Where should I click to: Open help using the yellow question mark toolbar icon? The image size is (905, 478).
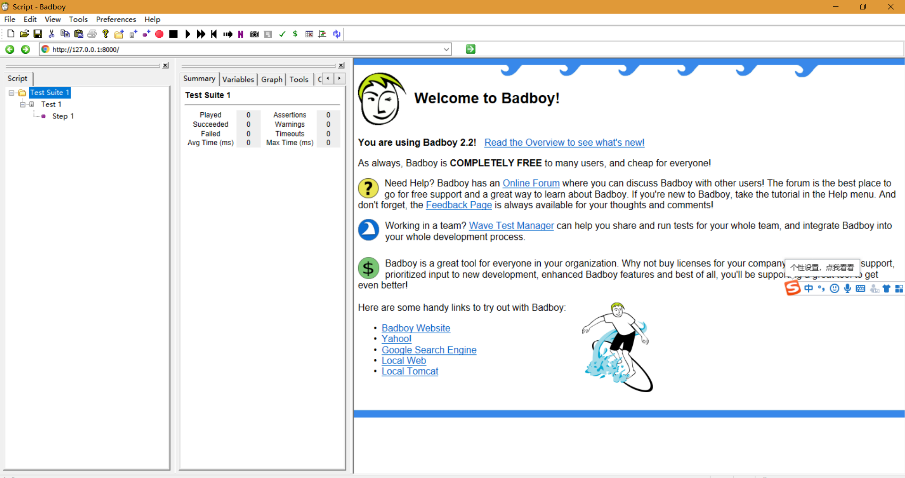click(x=106, y=34)
